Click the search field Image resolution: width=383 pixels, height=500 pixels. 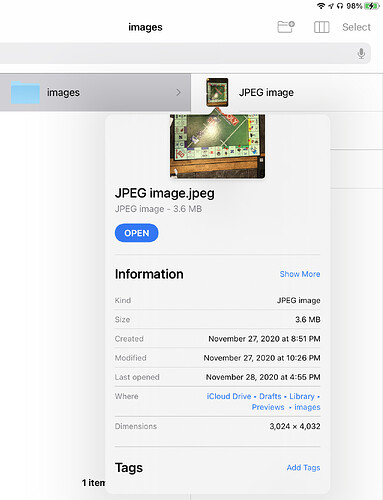pos(185,53)
